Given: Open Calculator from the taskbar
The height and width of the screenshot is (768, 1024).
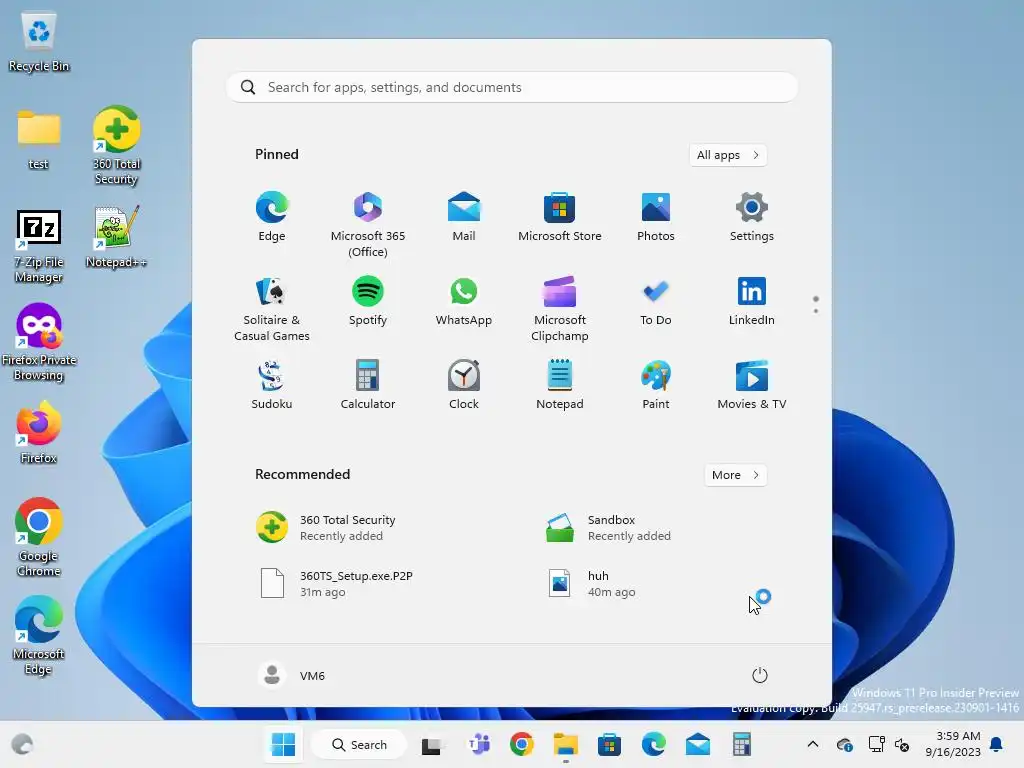Looking at the screenshot, I should click(741, 744).
